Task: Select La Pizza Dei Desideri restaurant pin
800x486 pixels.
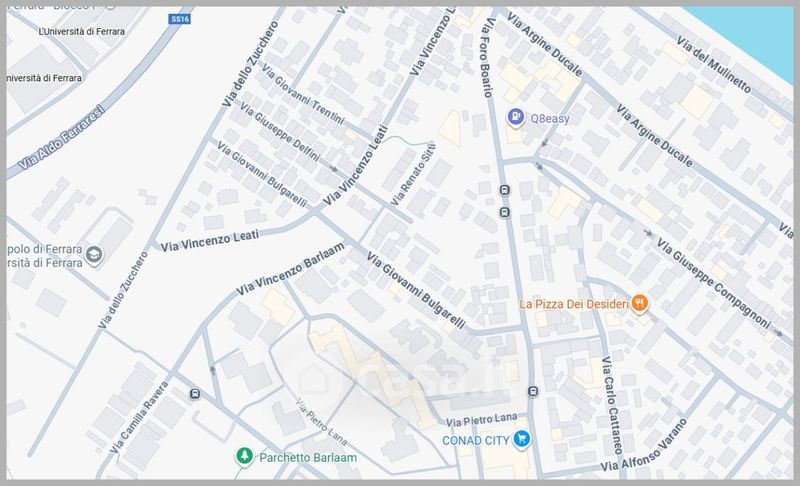Action: pos(639,303)
